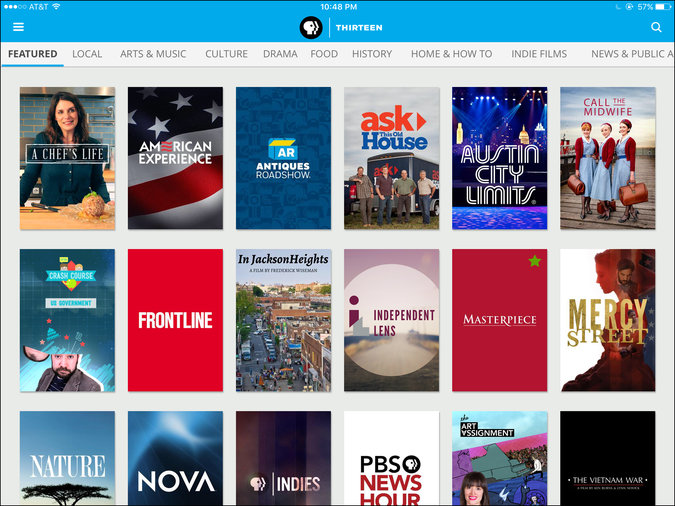This screenshot has height=506, width=675.
Task: Open Independent Lens poster
Action: point(391,320)
